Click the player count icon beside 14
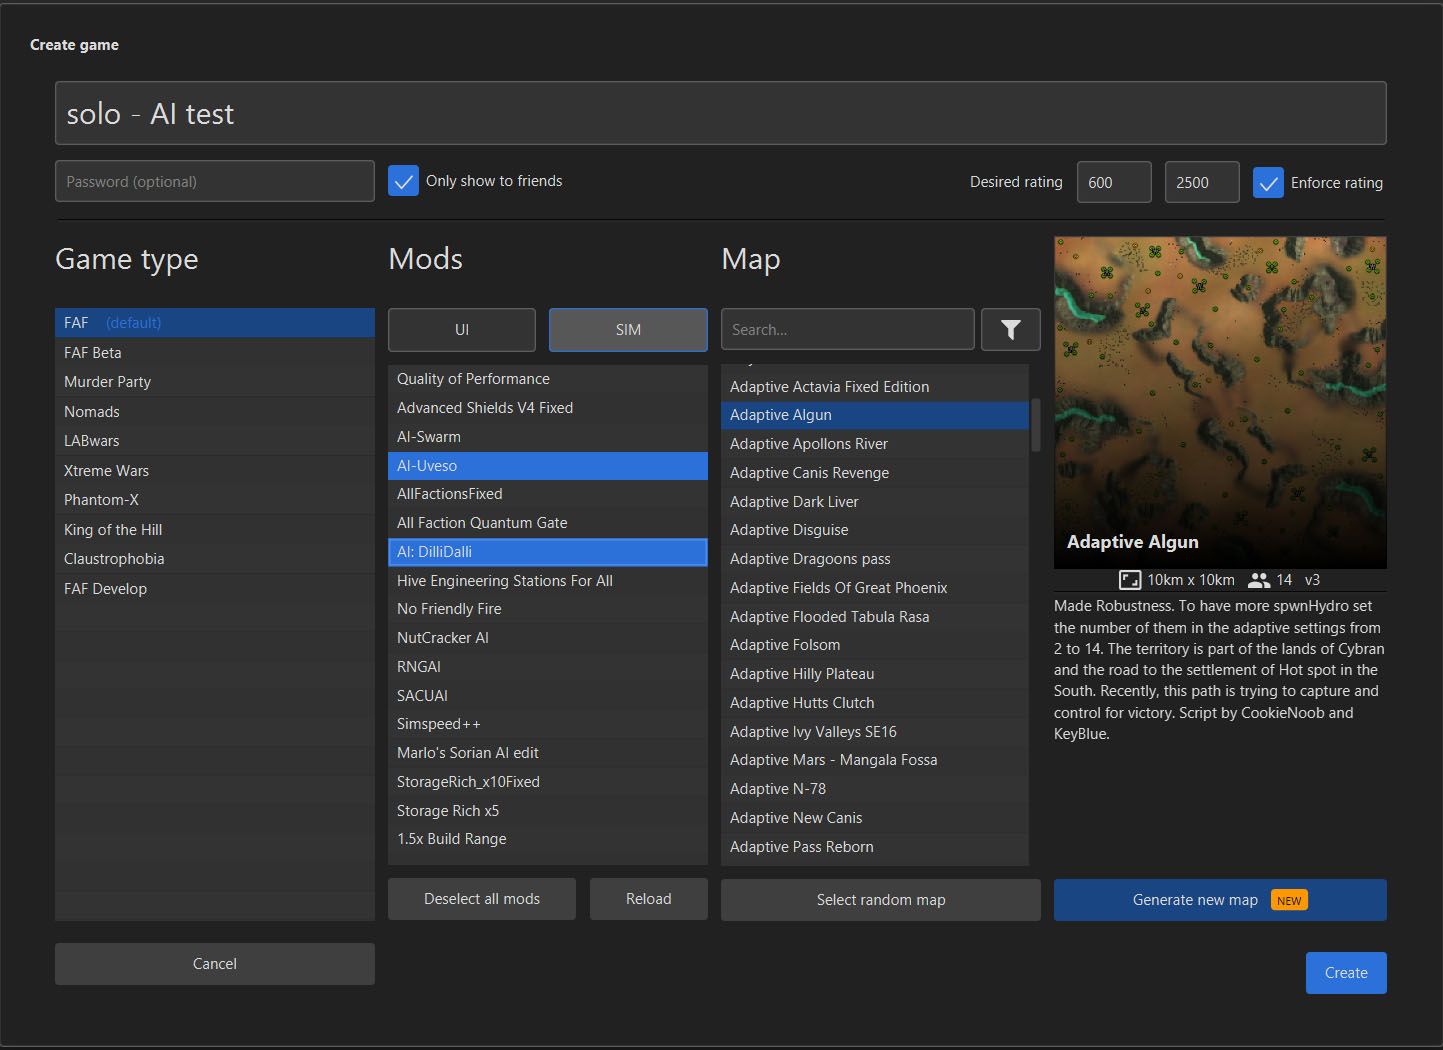This screenshot has height=1050, width=1443. 1258,580
